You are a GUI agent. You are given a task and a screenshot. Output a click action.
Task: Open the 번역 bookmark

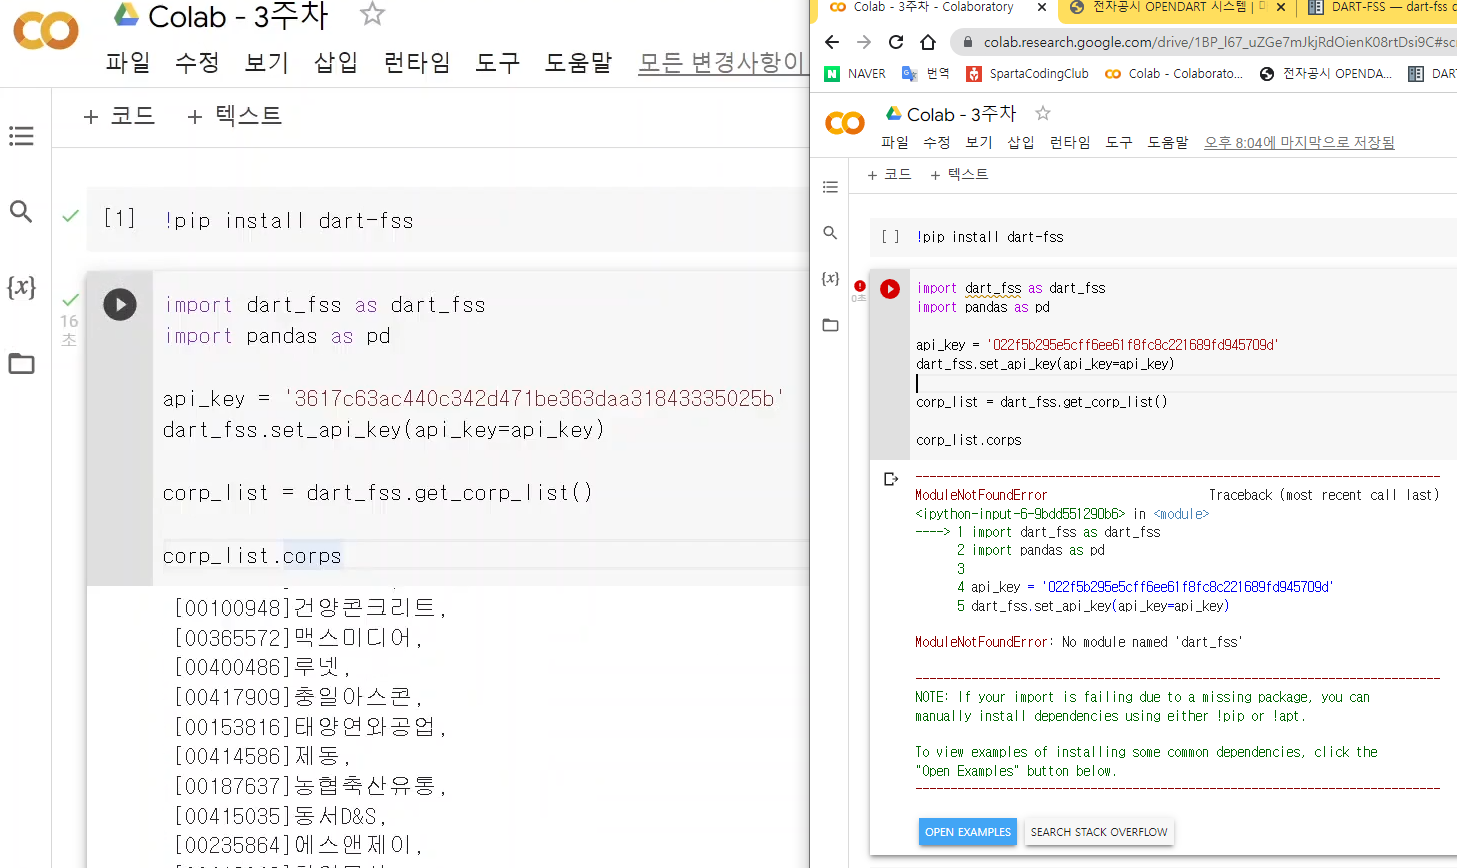(x=926, y=74)
